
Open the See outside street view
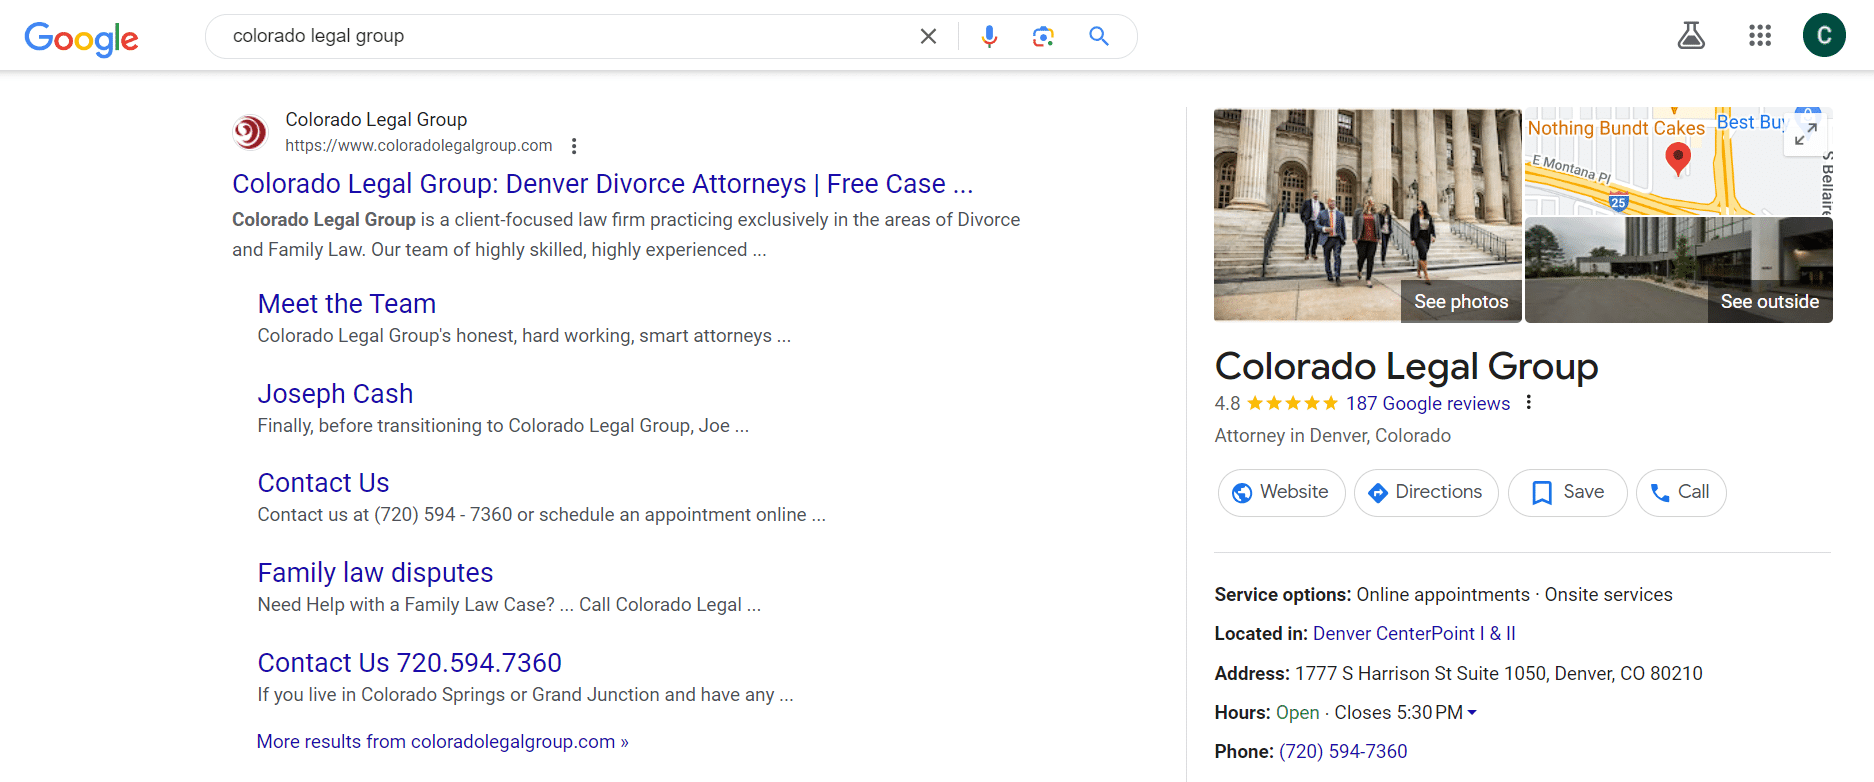click(1678, 270)
